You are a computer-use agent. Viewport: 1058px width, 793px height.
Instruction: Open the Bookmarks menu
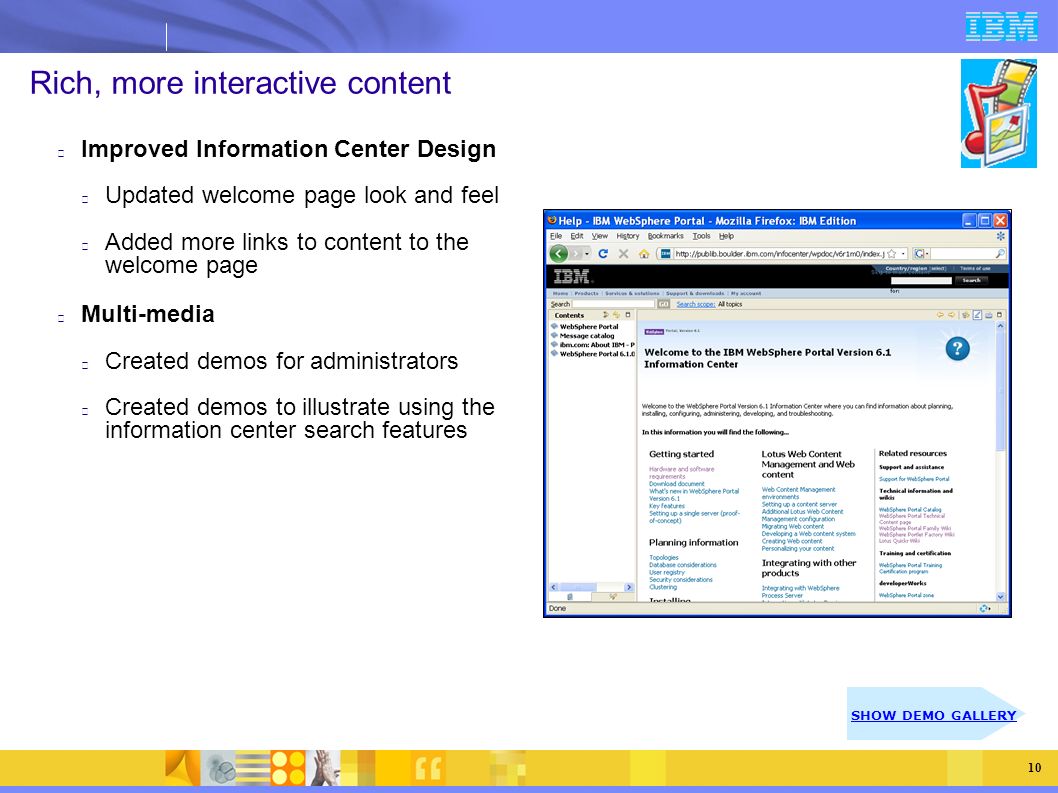point(665,236)
